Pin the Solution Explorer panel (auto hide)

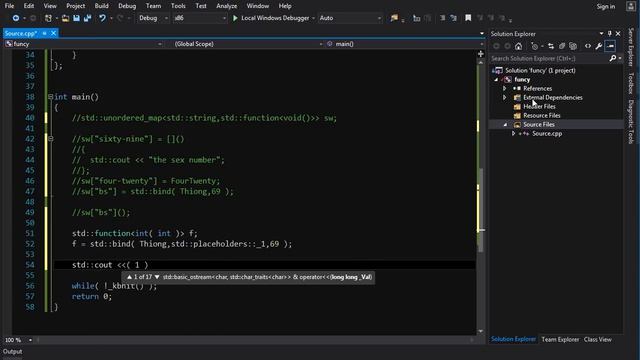click(610, 33)
